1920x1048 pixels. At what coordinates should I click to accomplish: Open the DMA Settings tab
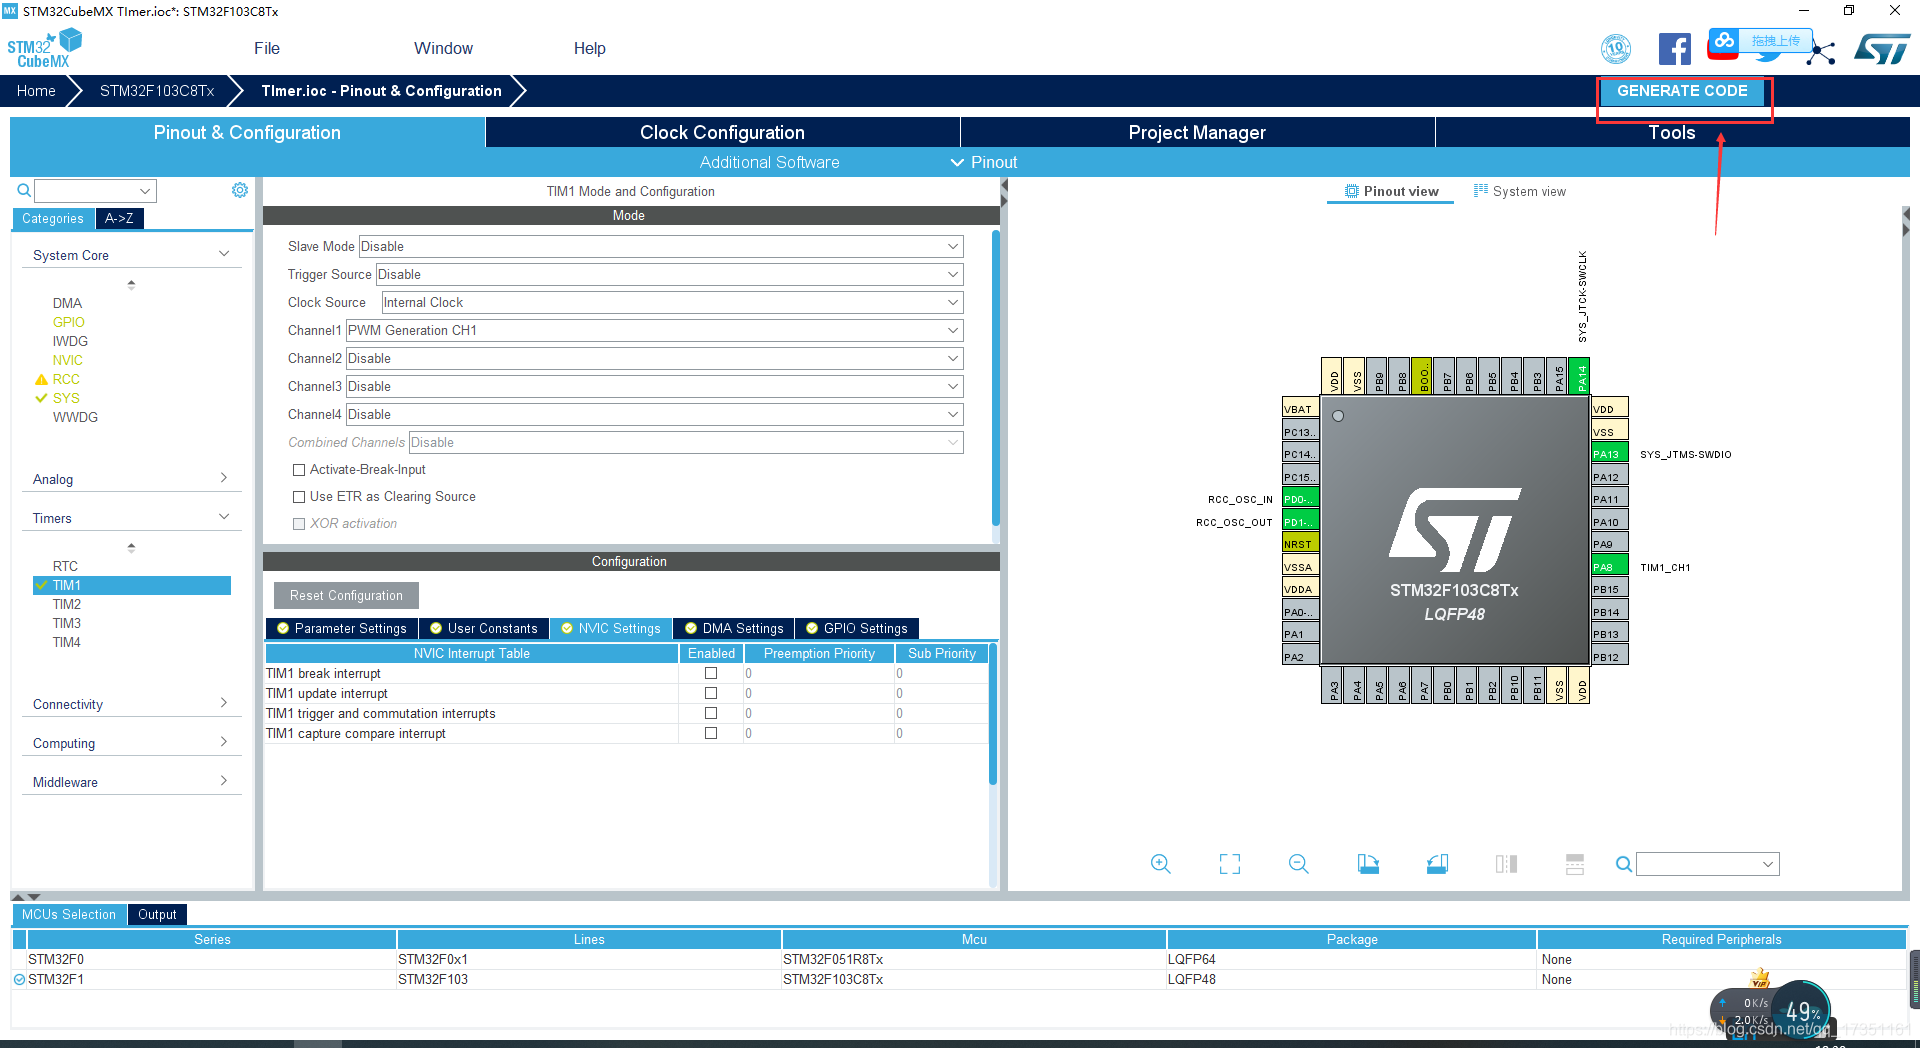(734, 628)
